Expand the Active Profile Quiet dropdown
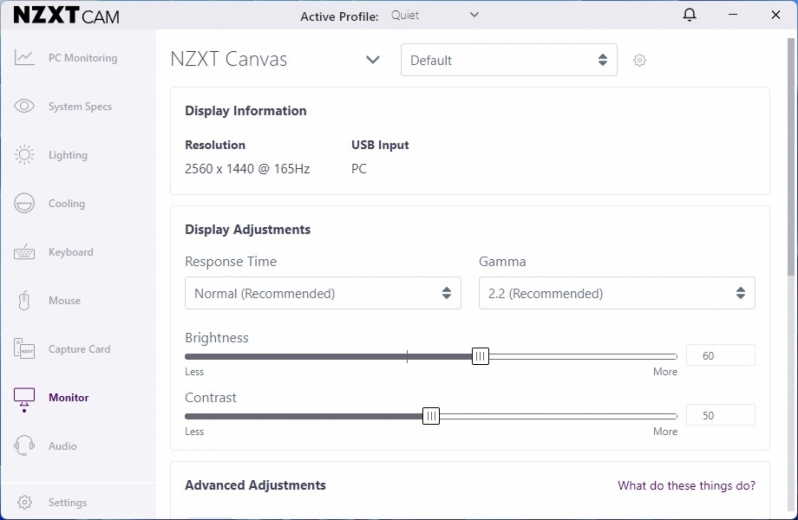 pos(435,15)
